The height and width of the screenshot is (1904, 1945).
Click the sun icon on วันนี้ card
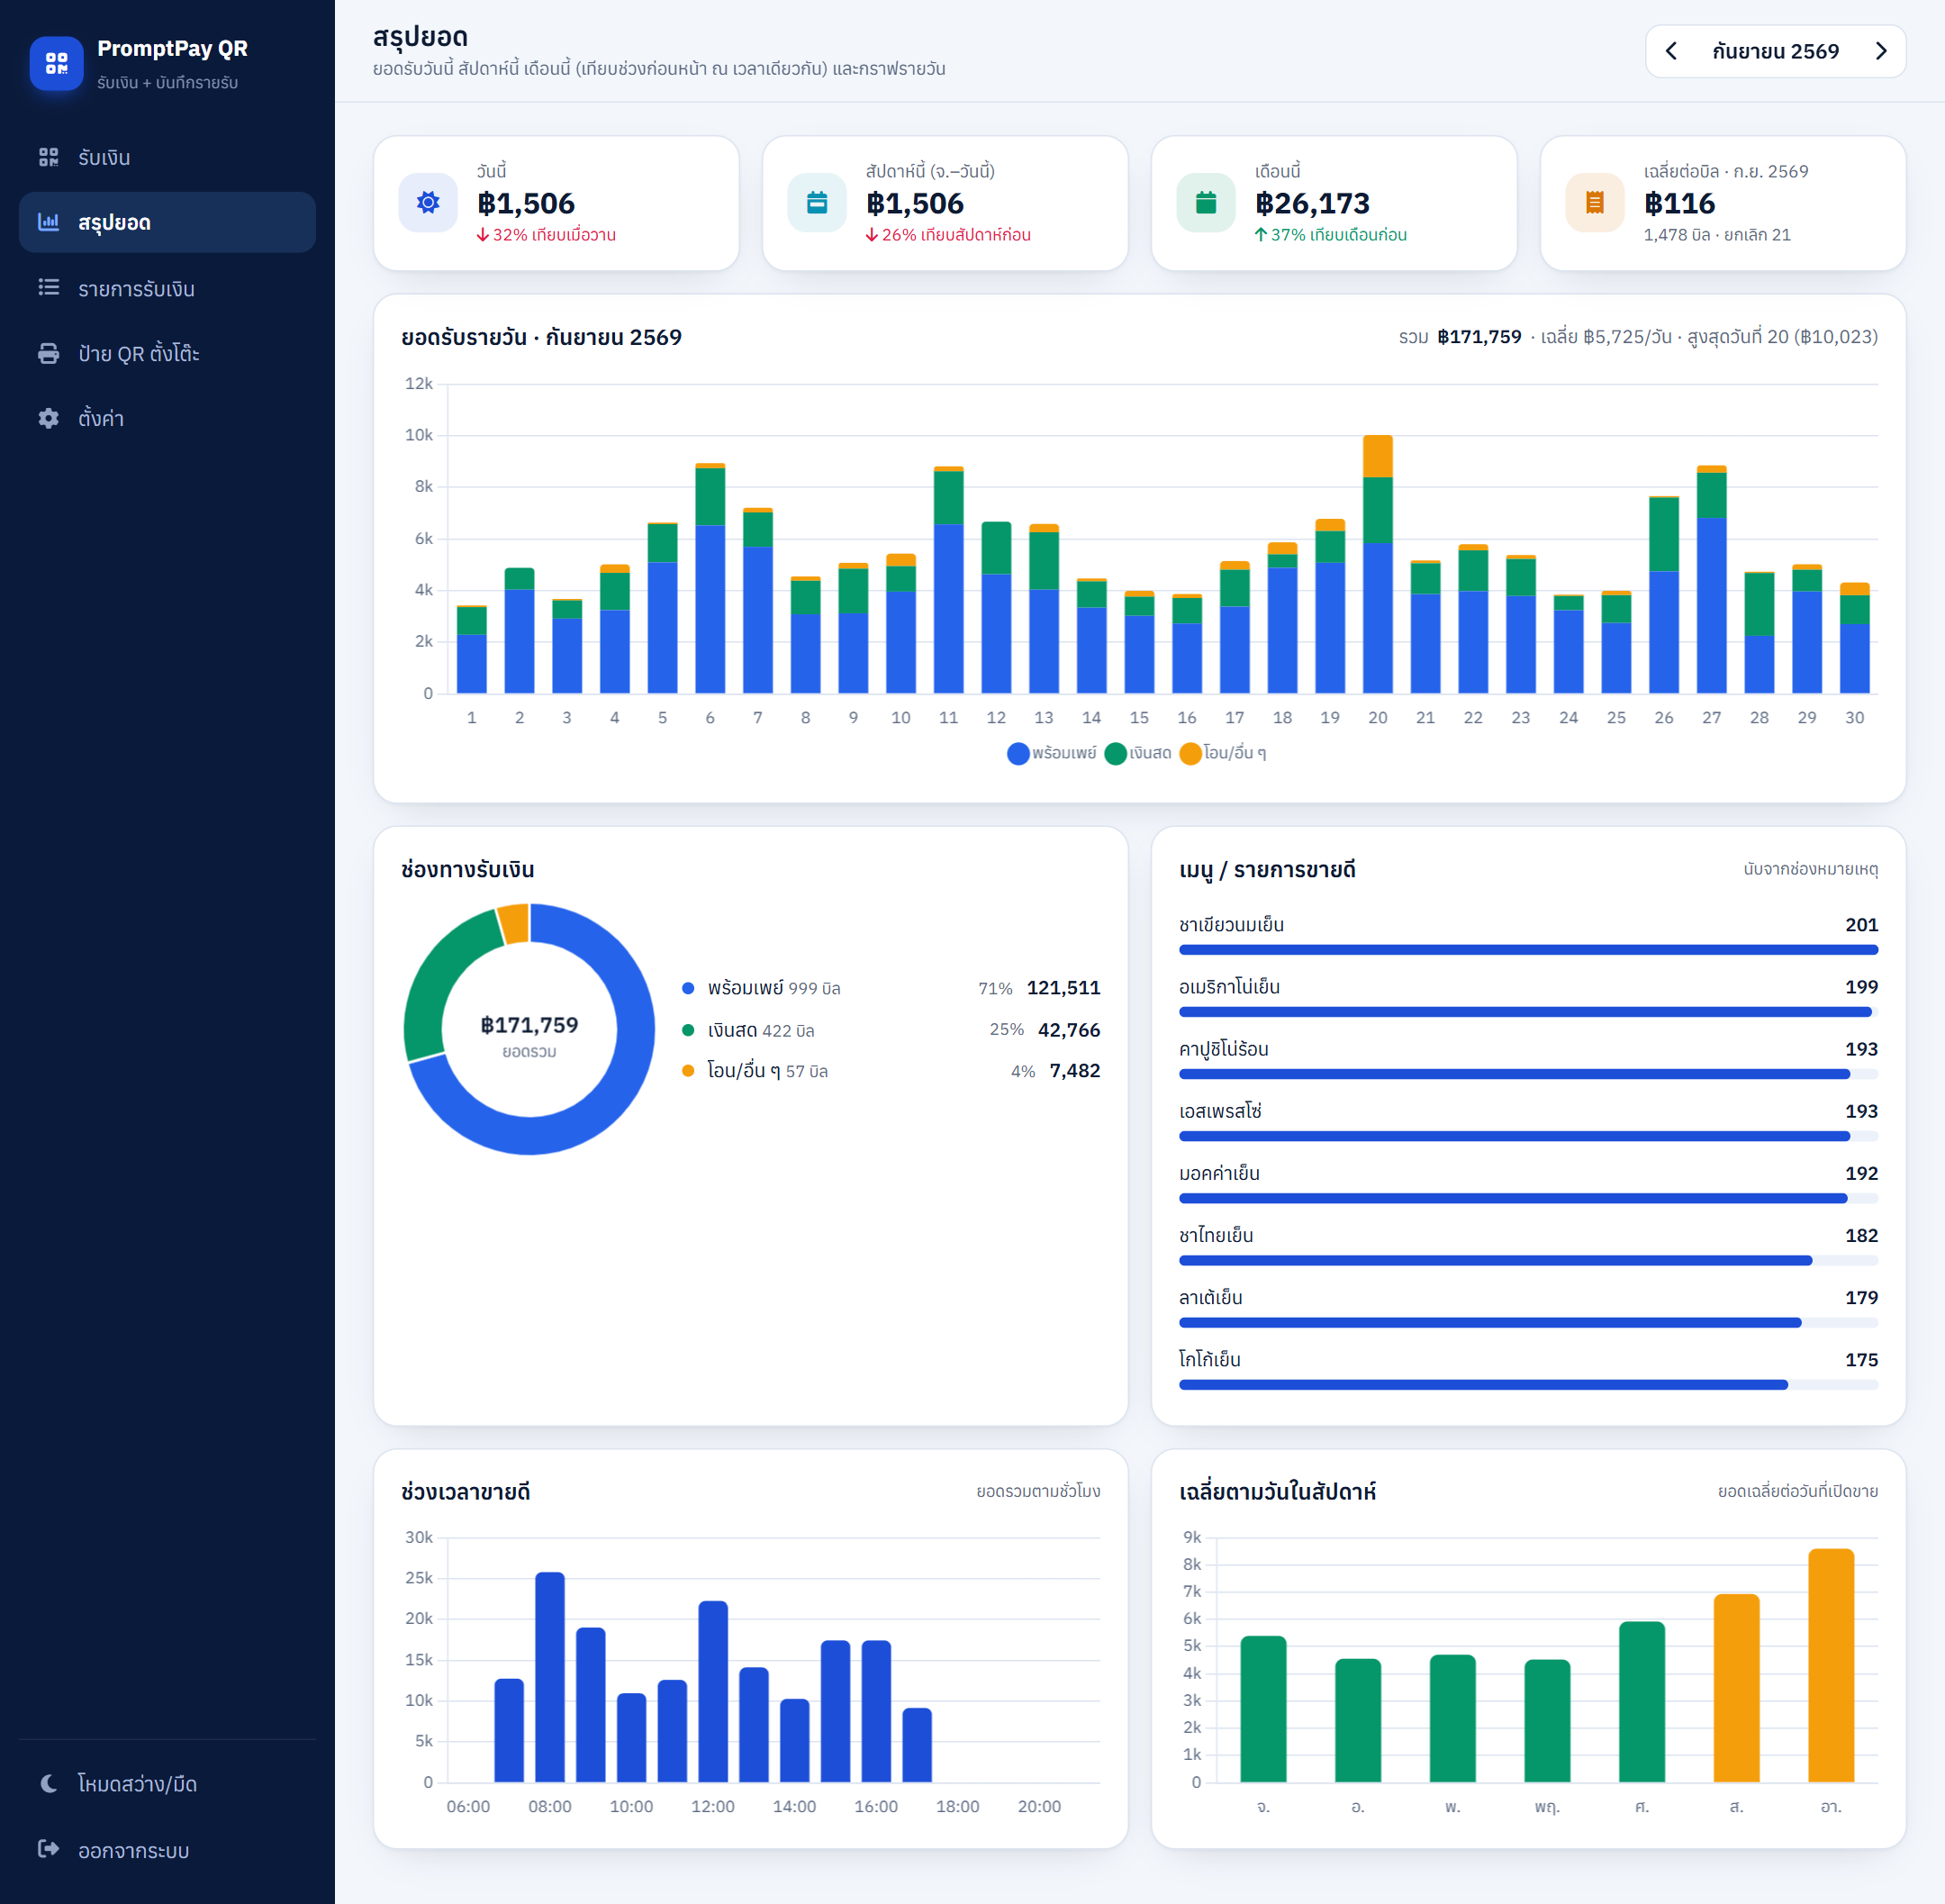tap(428, 203)
